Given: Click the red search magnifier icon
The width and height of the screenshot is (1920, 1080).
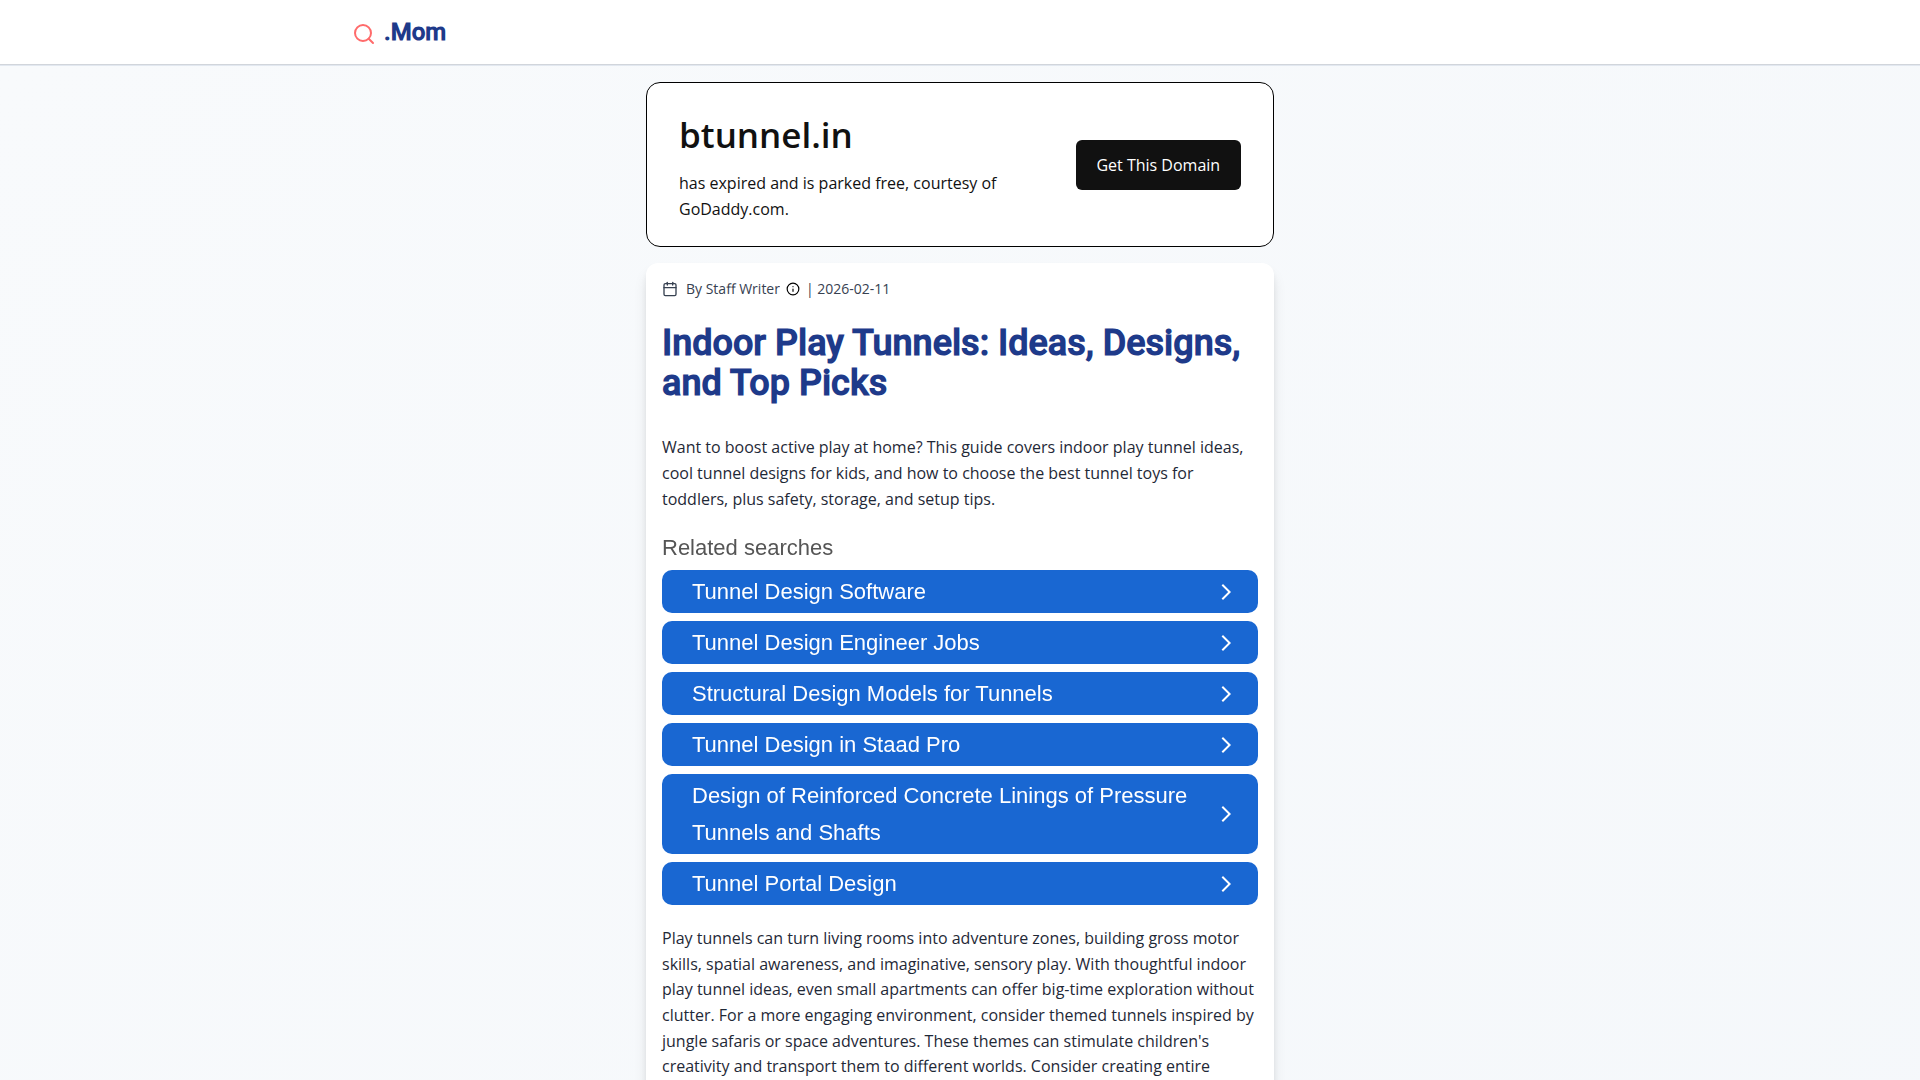Looking at the screenshot, I should click(364, 34).
